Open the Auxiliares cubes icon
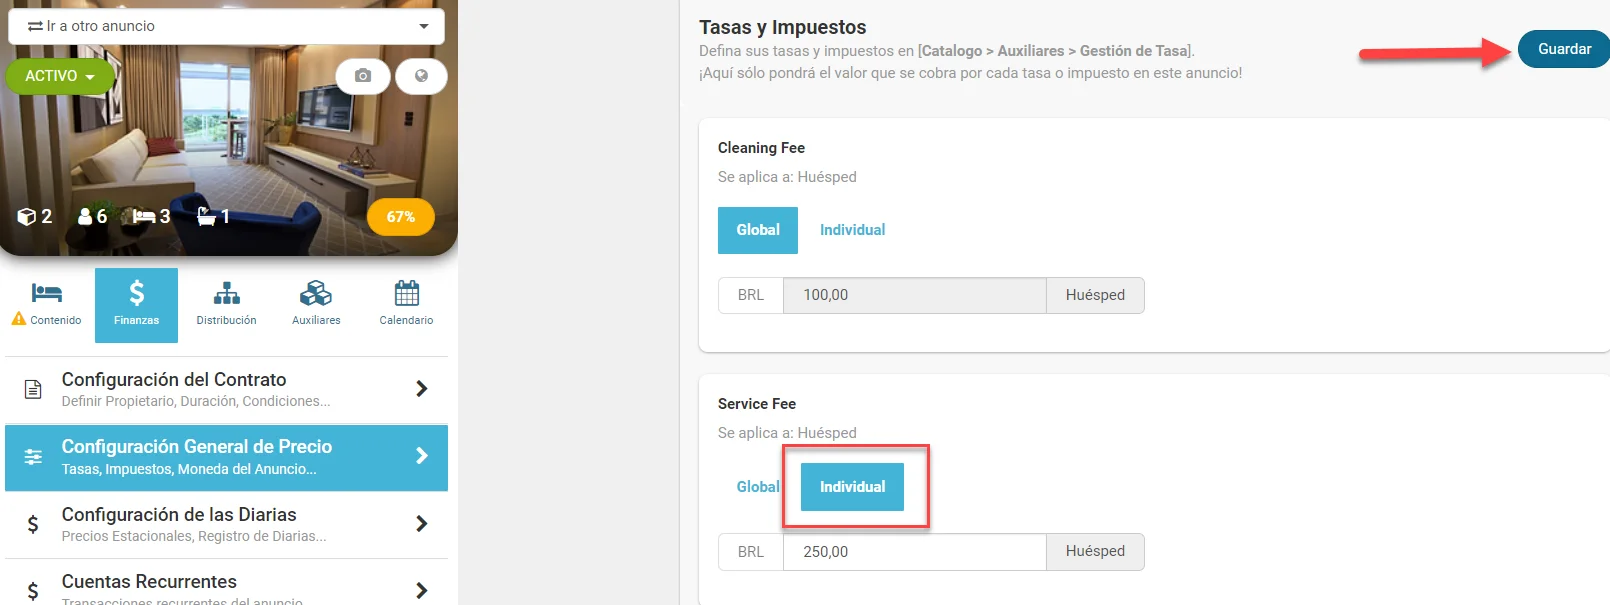Screen dimensions: 1610x605 coord(316,294)
